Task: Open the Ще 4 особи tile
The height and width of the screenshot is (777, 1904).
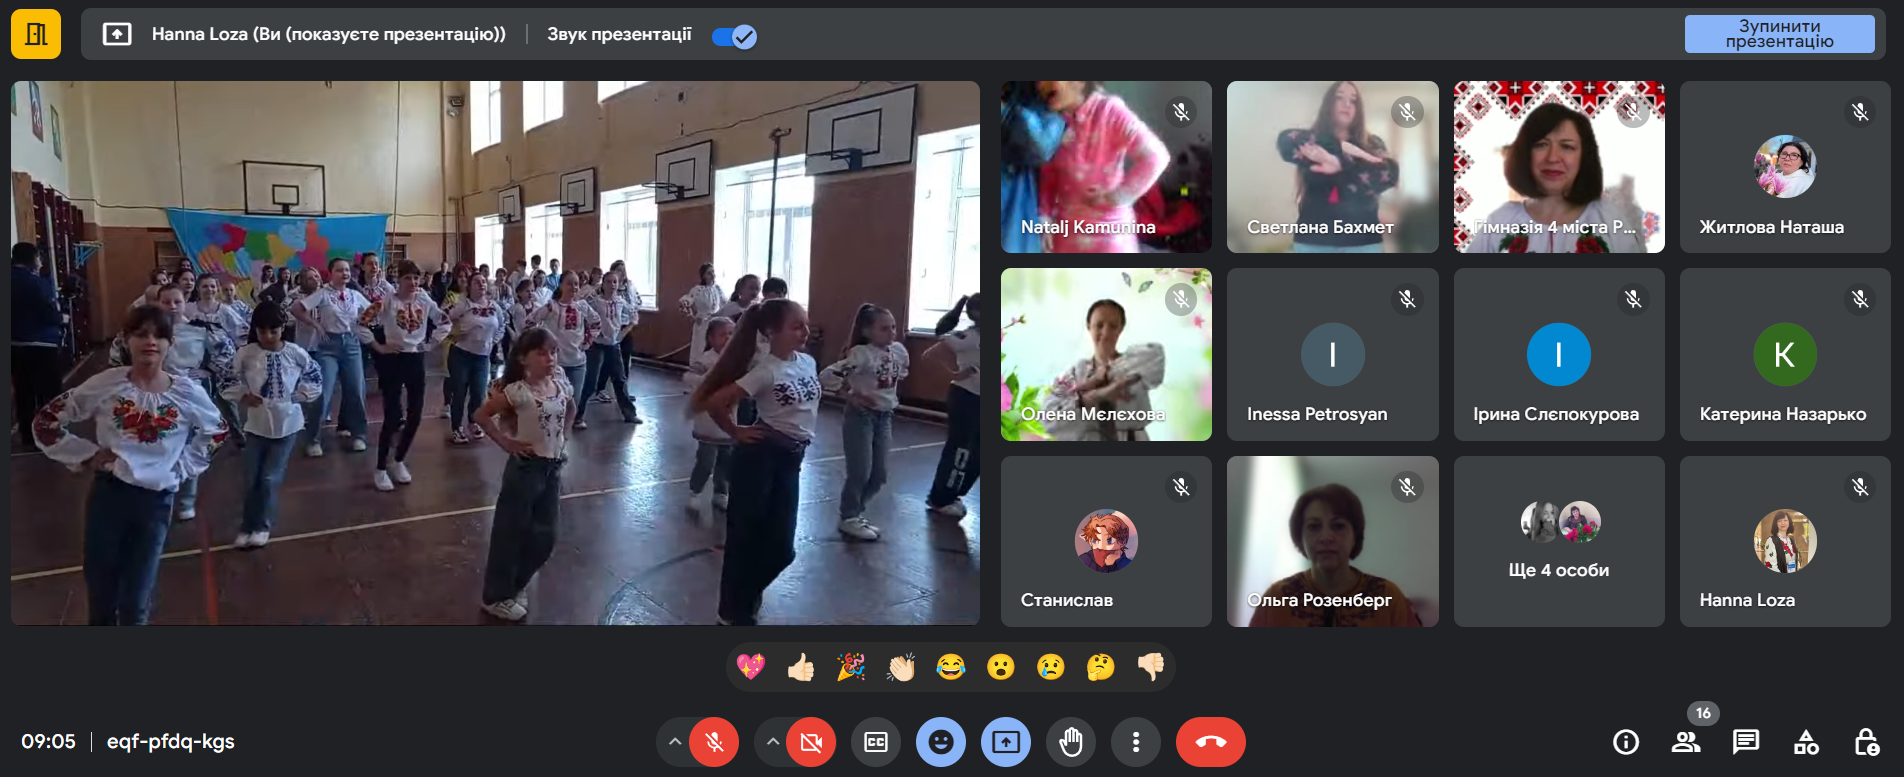Action: click(x=1558, y=542)
